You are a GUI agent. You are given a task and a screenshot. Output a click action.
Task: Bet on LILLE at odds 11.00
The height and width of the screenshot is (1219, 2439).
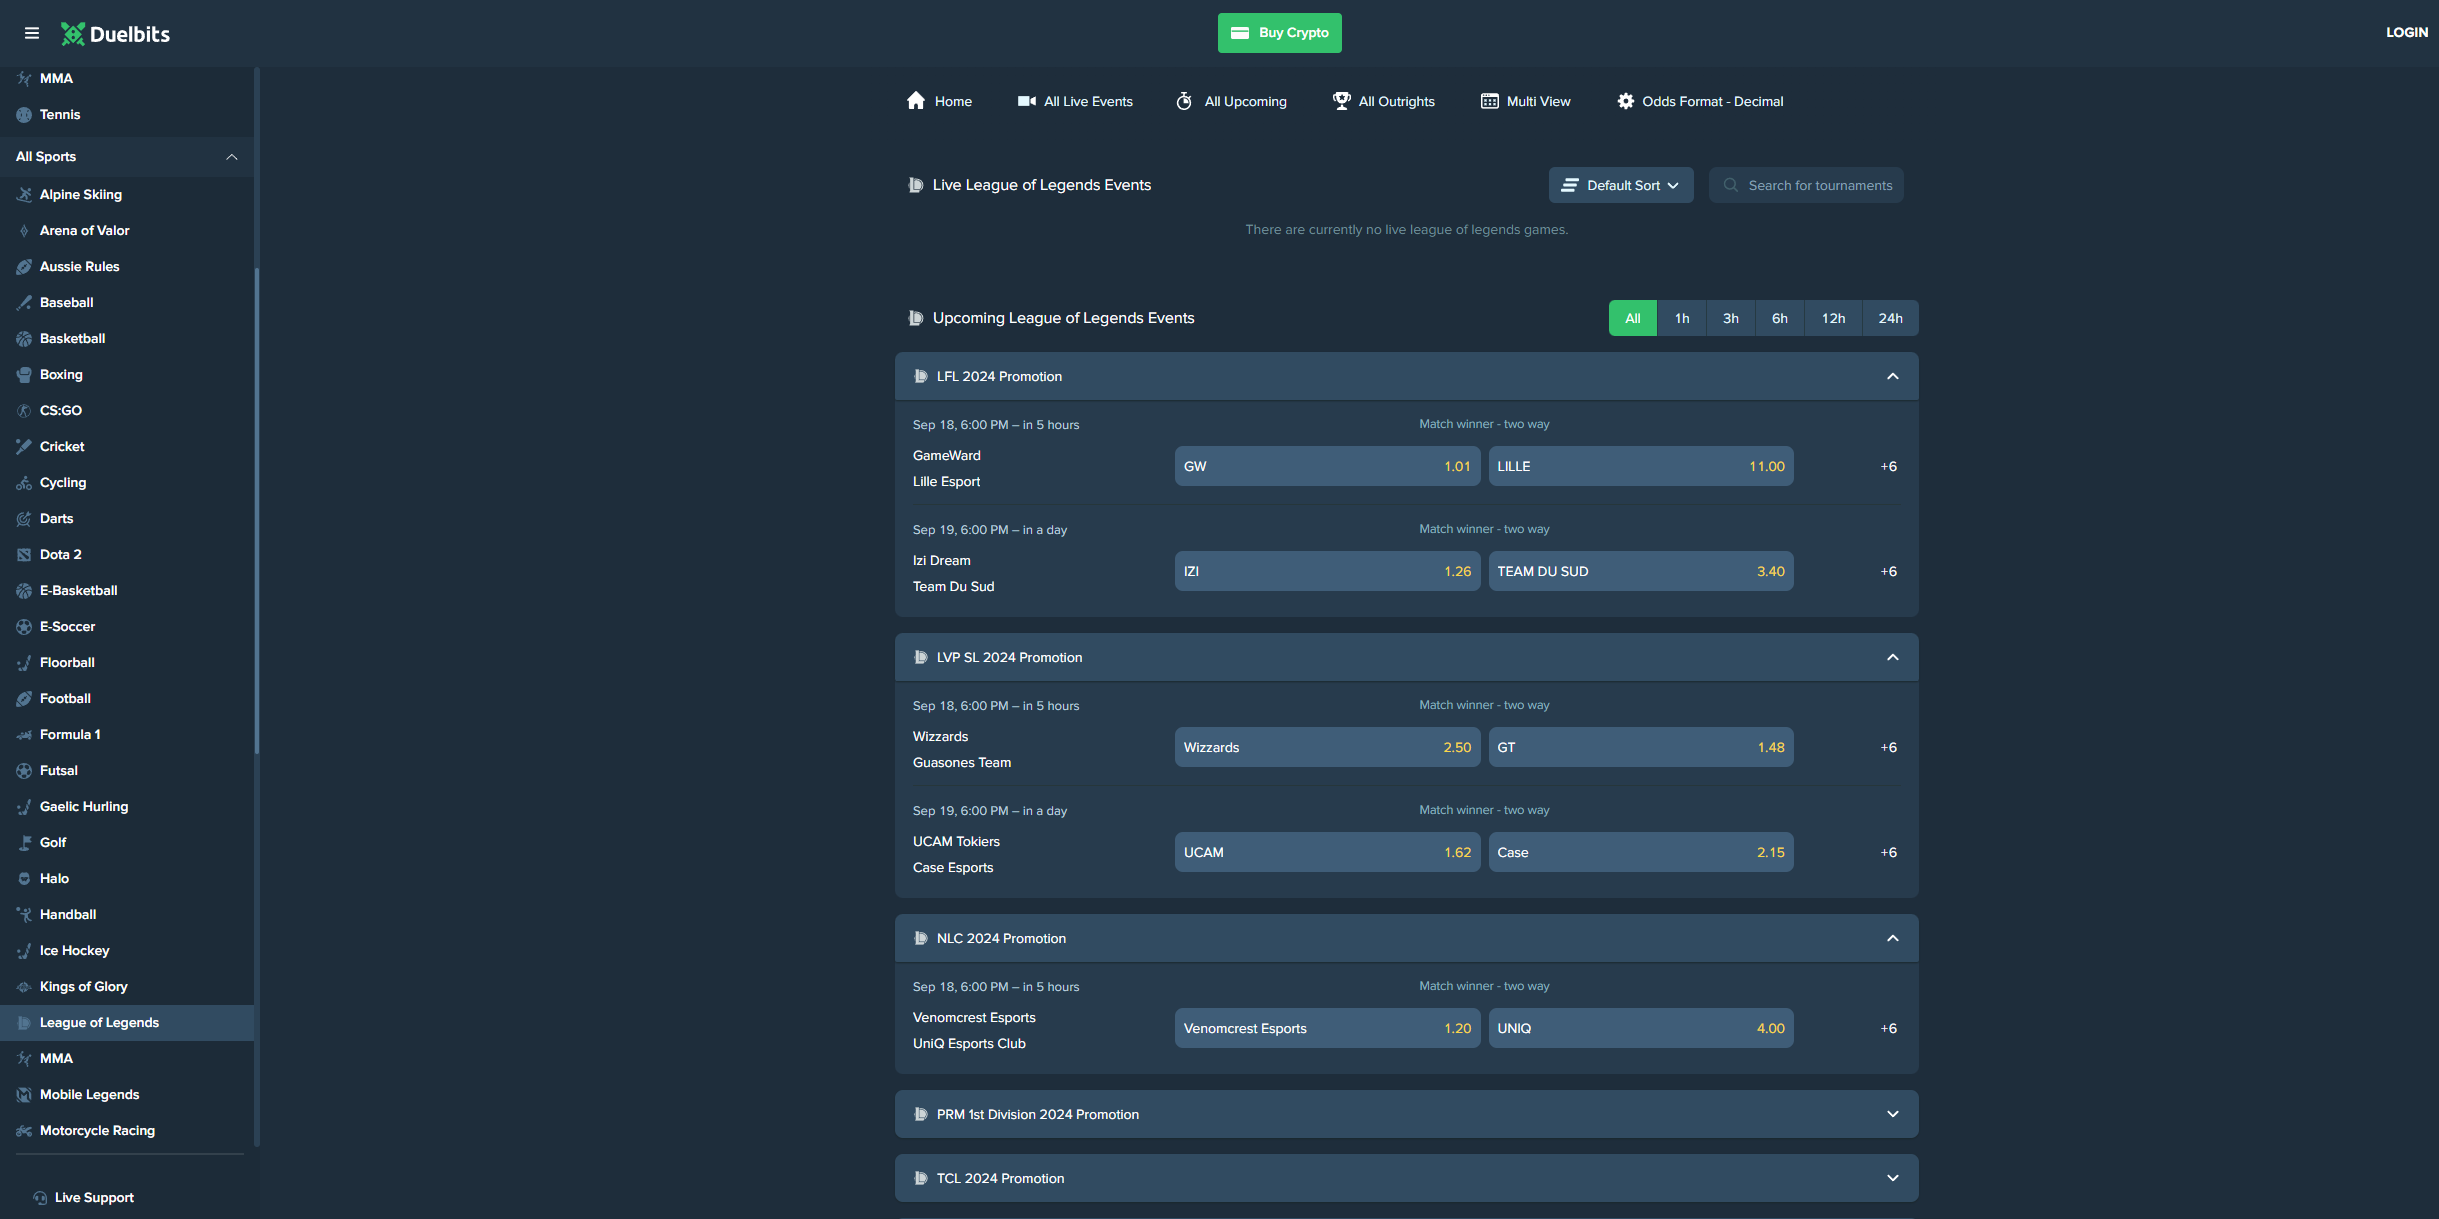tap(1641, 466)
